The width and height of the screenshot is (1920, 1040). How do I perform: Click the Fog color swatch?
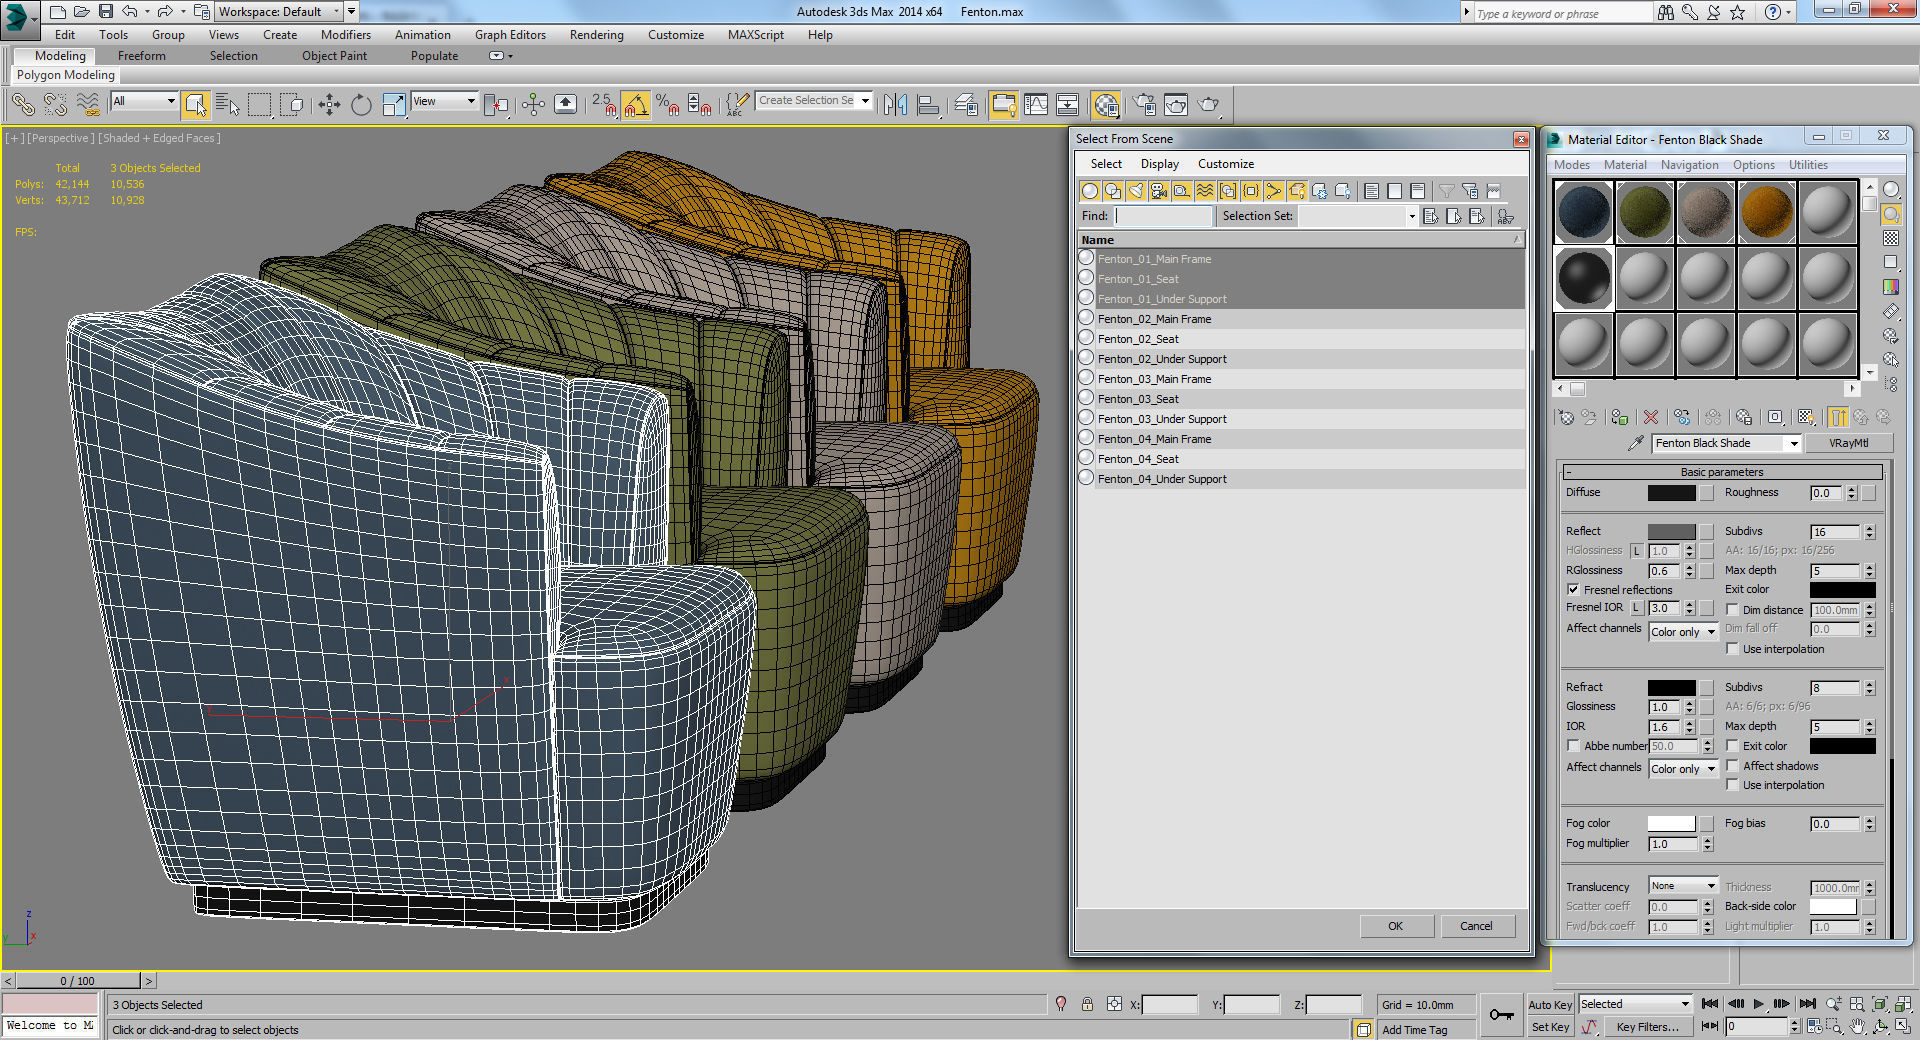click(1672, 824)
